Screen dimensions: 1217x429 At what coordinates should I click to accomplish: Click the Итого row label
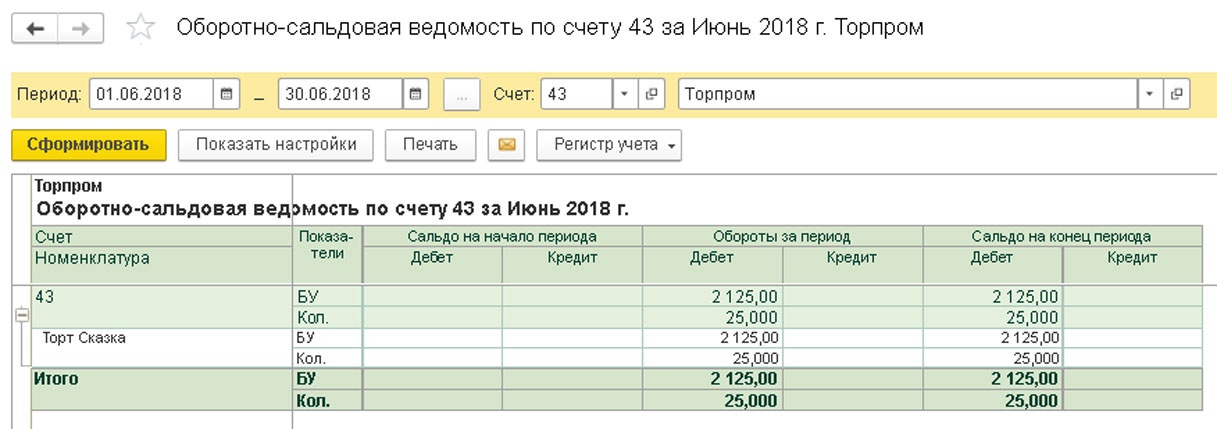click(x=56, y=379)
